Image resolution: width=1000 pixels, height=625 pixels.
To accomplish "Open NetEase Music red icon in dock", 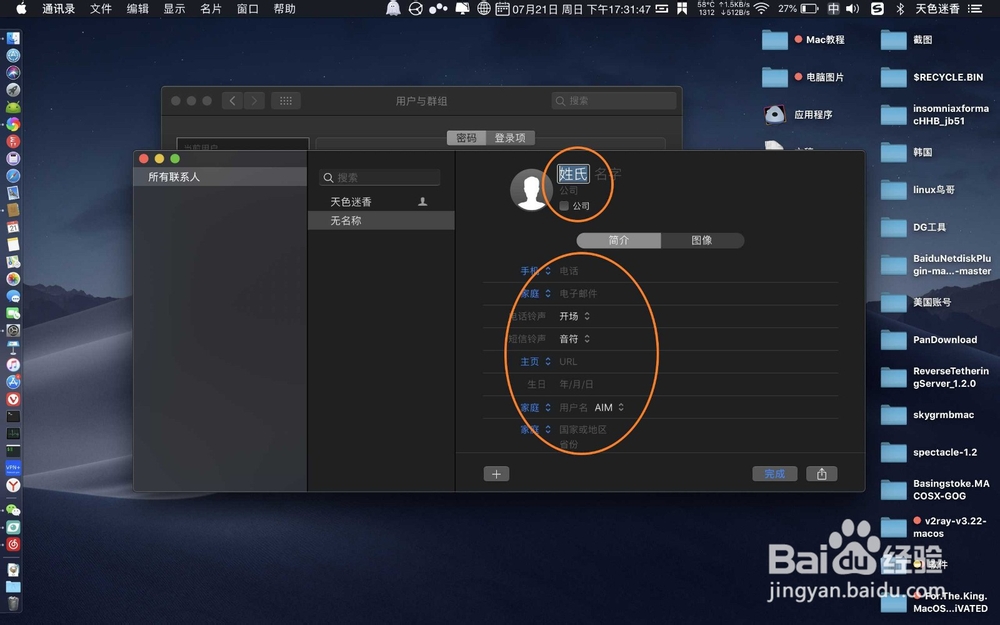I will [13, 545].
